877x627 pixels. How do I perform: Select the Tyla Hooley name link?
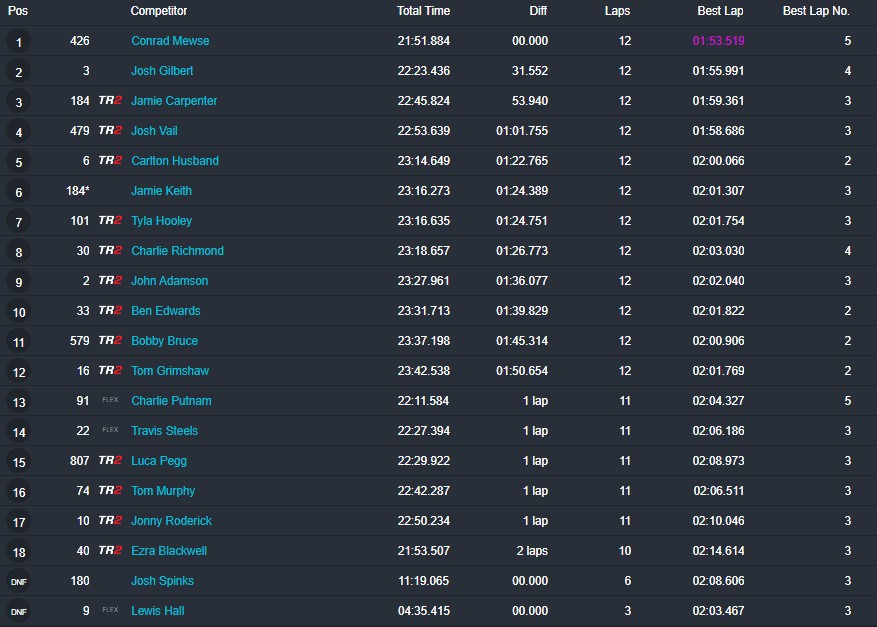(x=161, y=221)
